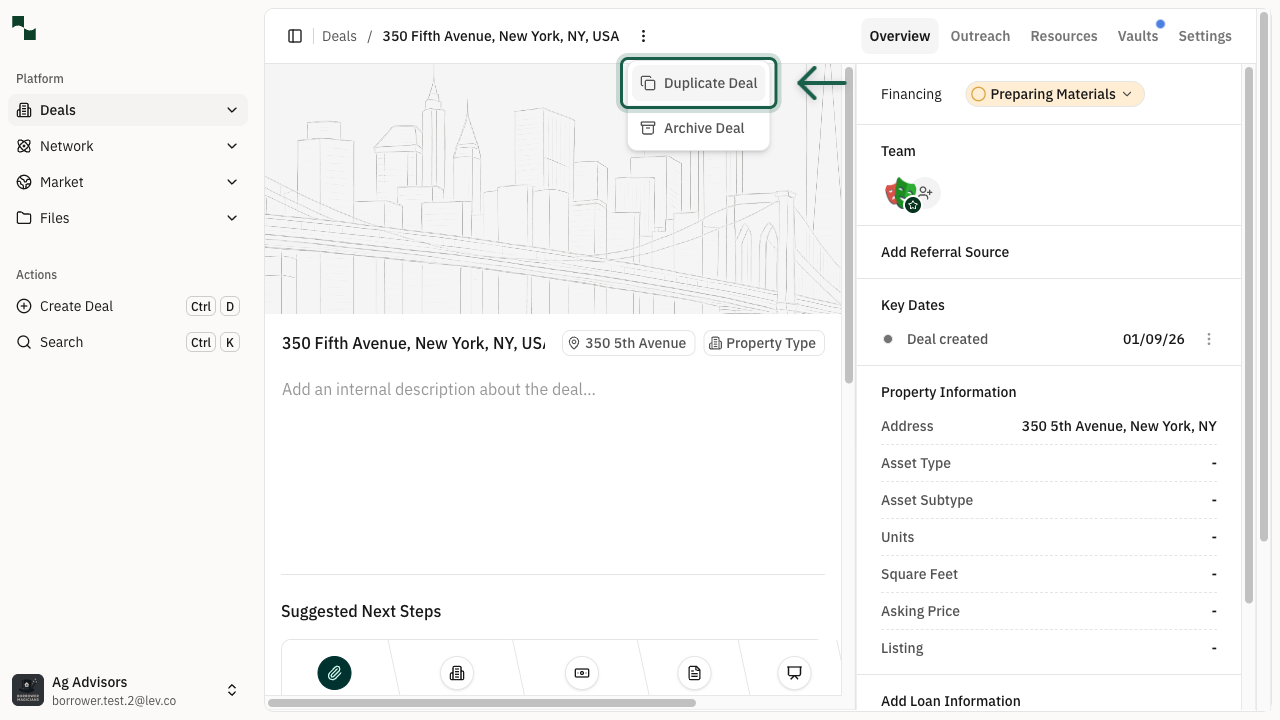Screen dimensions: 1280x720
Task: Click the Lev logo in top-left
Action: (x=24, y=28)
